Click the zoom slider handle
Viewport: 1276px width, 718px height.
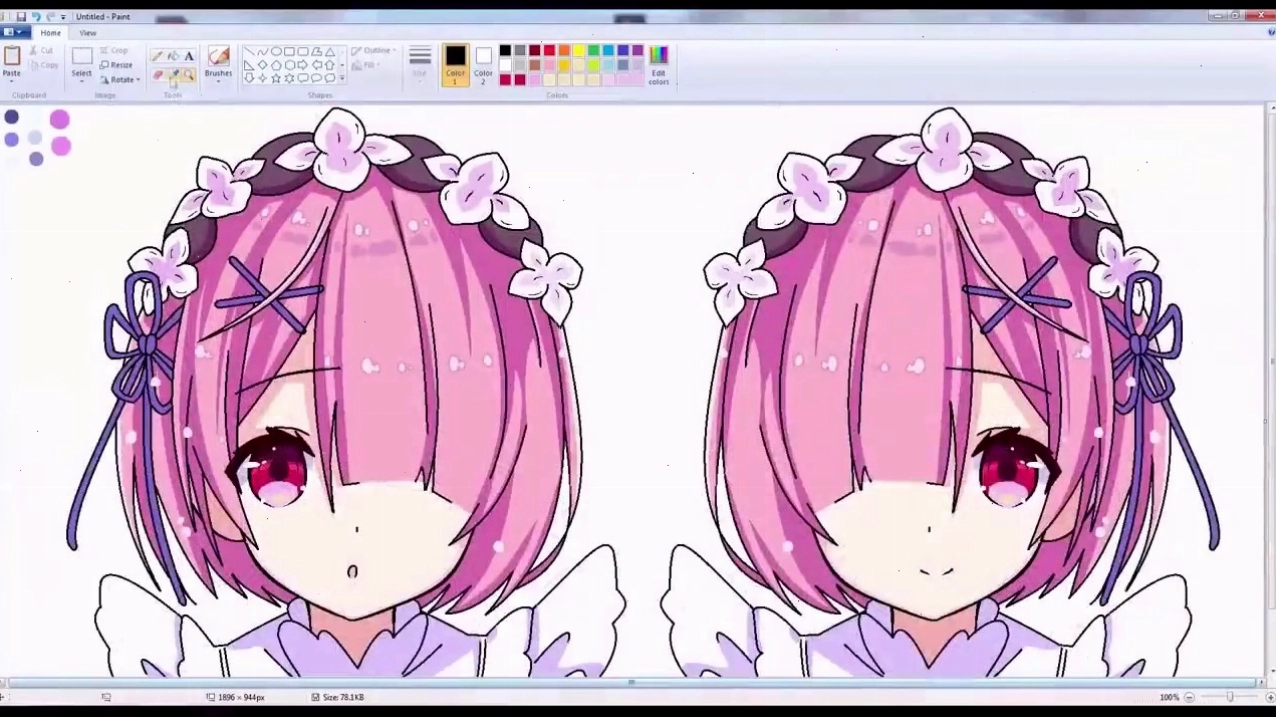[x=1229, y=697]
